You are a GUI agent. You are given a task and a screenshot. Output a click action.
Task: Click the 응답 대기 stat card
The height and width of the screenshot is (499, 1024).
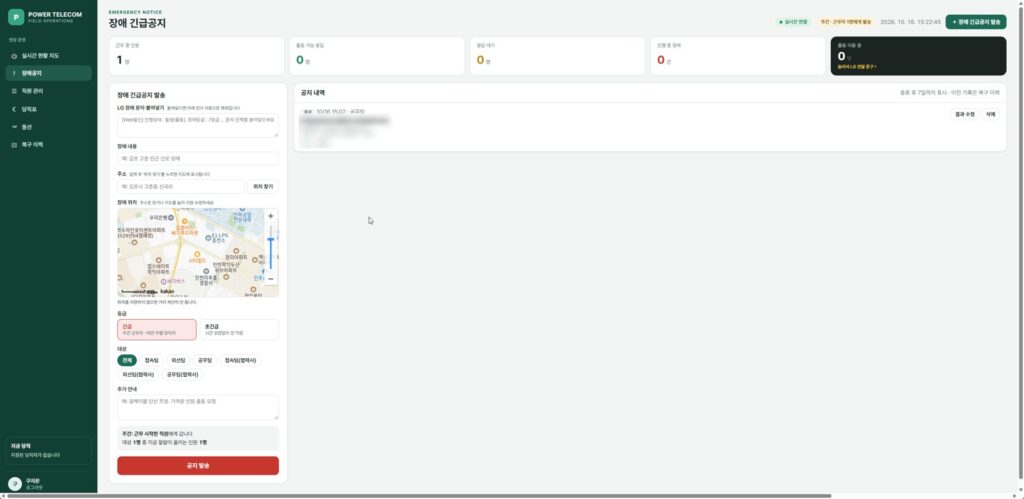[558, 56]
